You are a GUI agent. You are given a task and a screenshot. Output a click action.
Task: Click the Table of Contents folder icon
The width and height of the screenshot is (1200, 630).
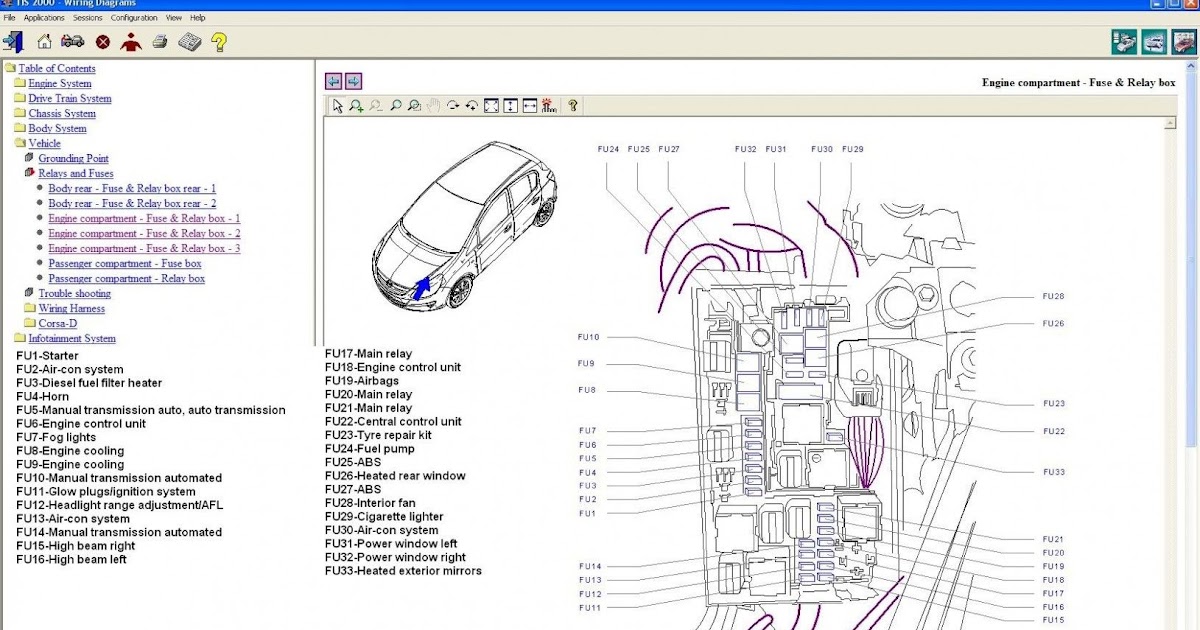point(10,68)
